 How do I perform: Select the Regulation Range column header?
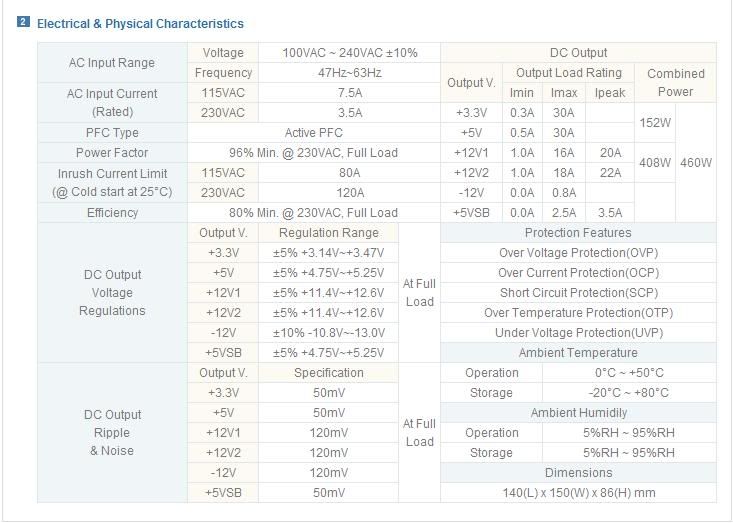click(x=328, y=233)
